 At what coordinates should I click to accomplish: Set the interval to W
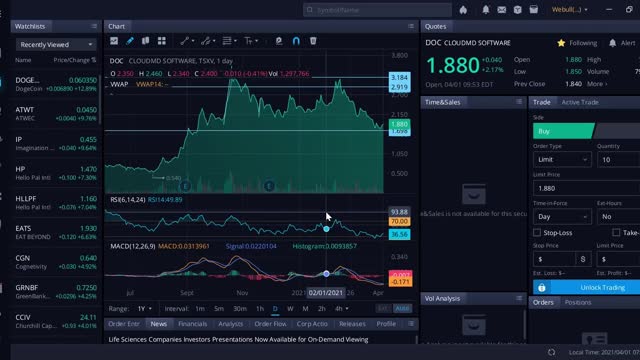tap(290, 309)
